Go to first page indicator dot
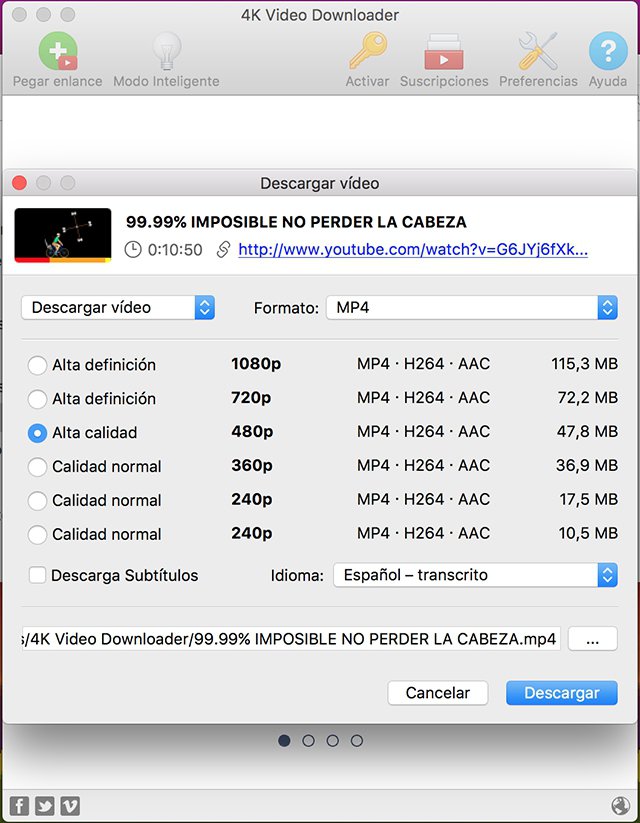Image resolution: width=640 pixels, height=823 pixels. tap(284, 741)
